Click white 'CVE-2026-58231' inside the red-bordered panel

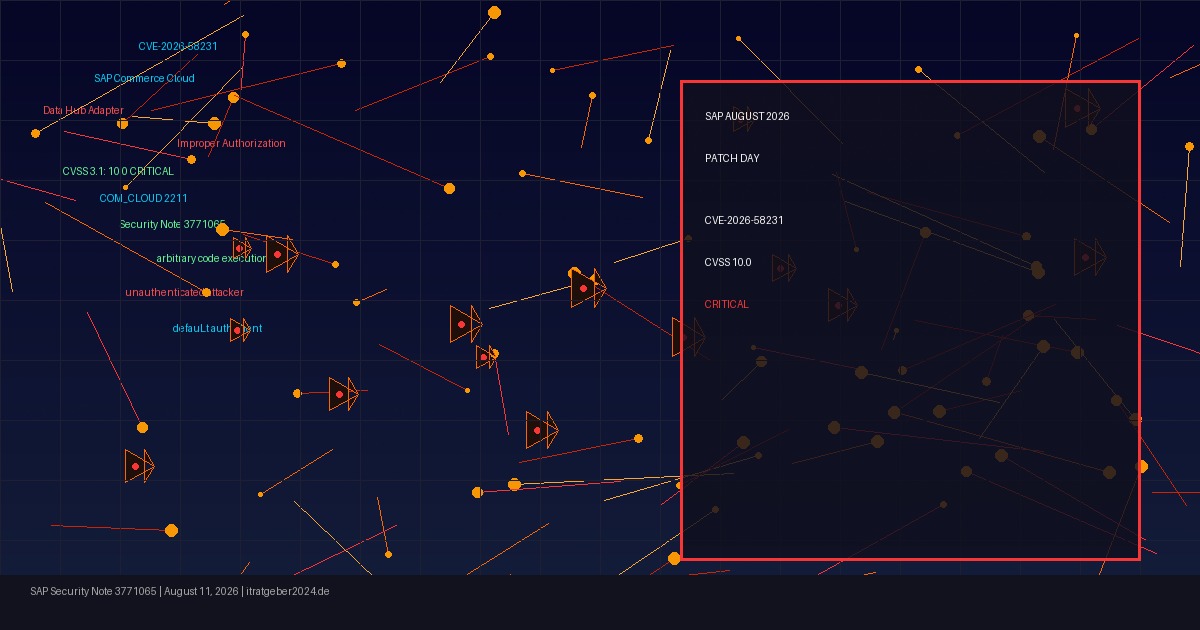point(744,220)
